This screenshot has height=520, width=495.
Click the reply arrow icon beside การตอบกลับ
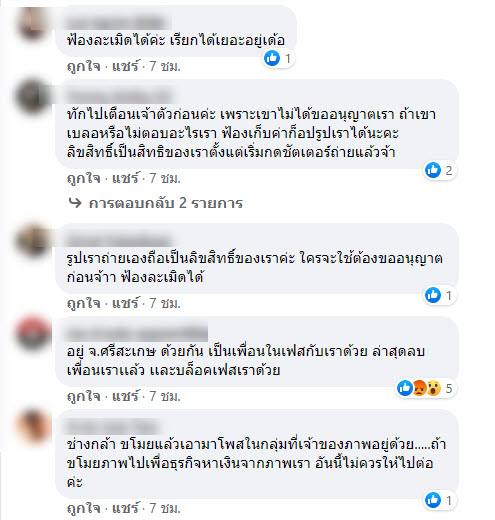click(x=75, y=202)
